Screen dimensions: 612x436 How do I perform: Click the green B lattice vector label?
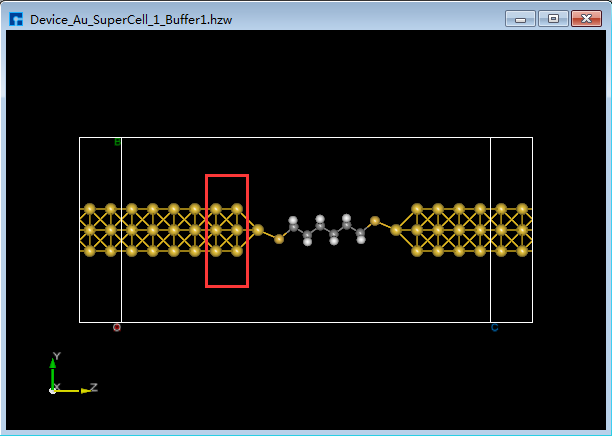[117, 143]
